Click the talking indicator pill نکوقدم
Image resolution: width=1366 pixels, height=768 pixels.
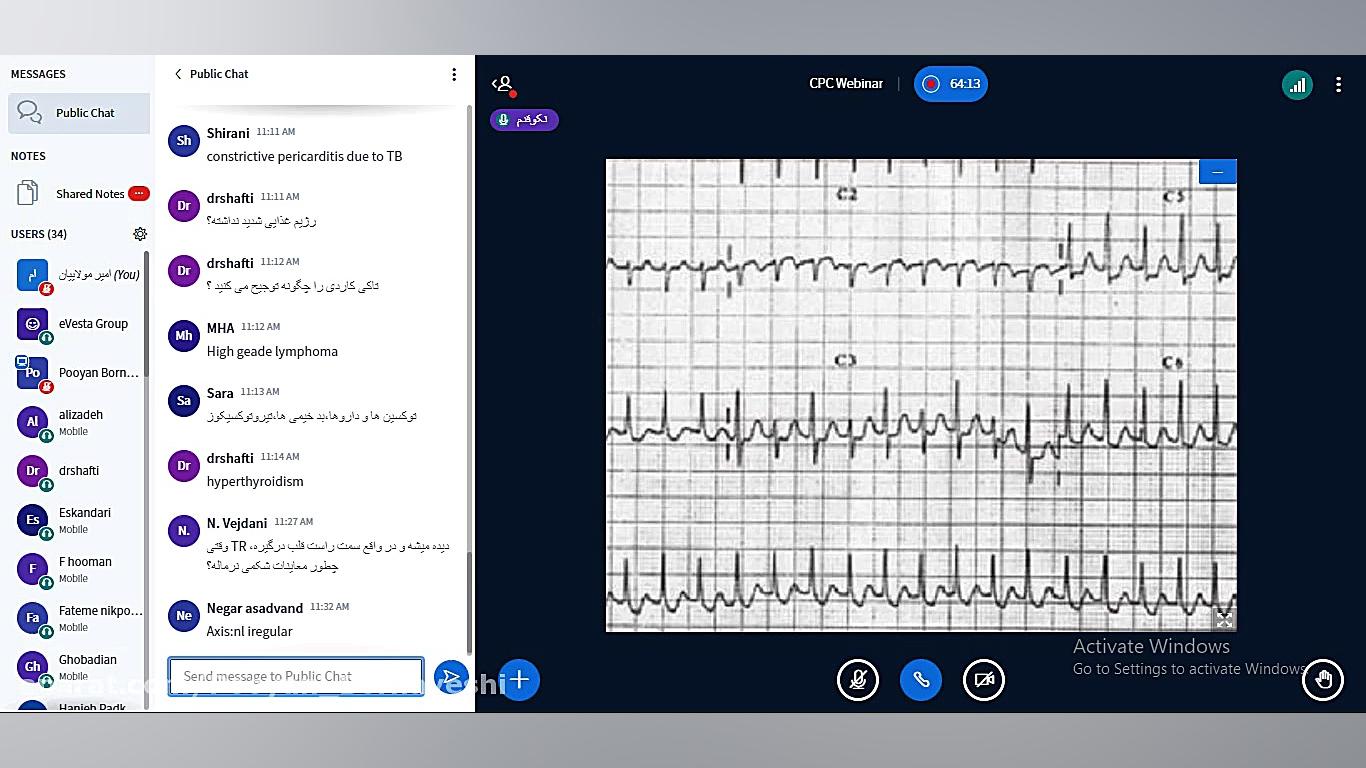pos(524,120)
